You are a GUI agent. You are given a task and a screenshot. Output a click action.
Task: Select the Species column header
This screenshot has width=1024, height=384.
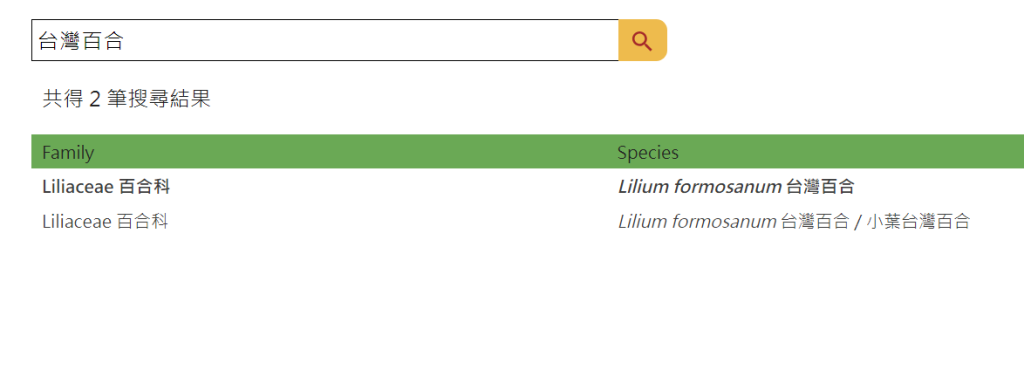point(648,152)
